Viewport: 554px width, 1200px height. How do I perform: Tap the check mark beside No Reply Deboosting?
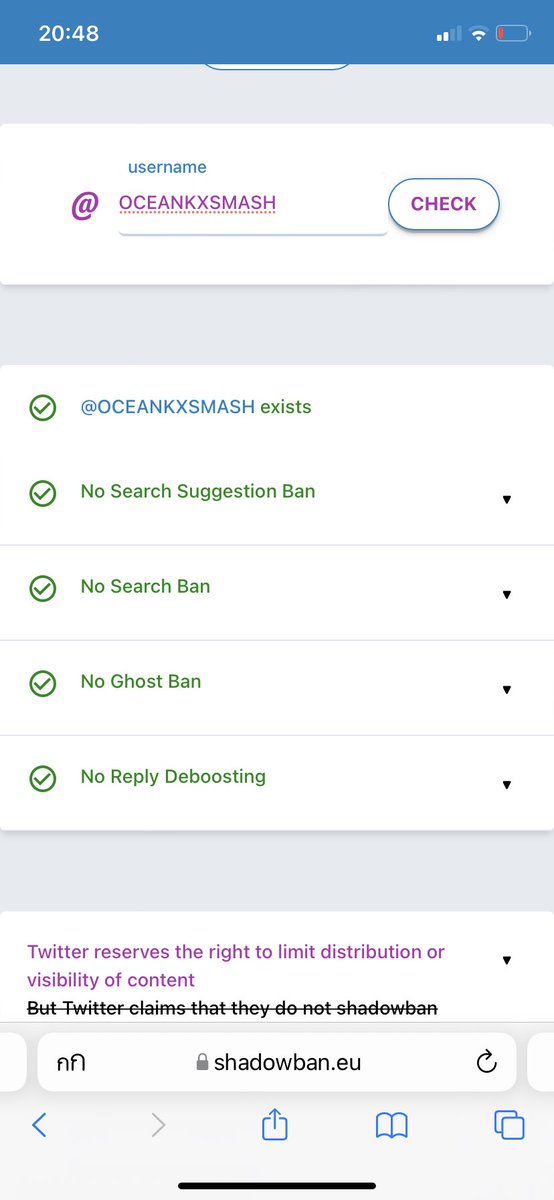[43, 779]
